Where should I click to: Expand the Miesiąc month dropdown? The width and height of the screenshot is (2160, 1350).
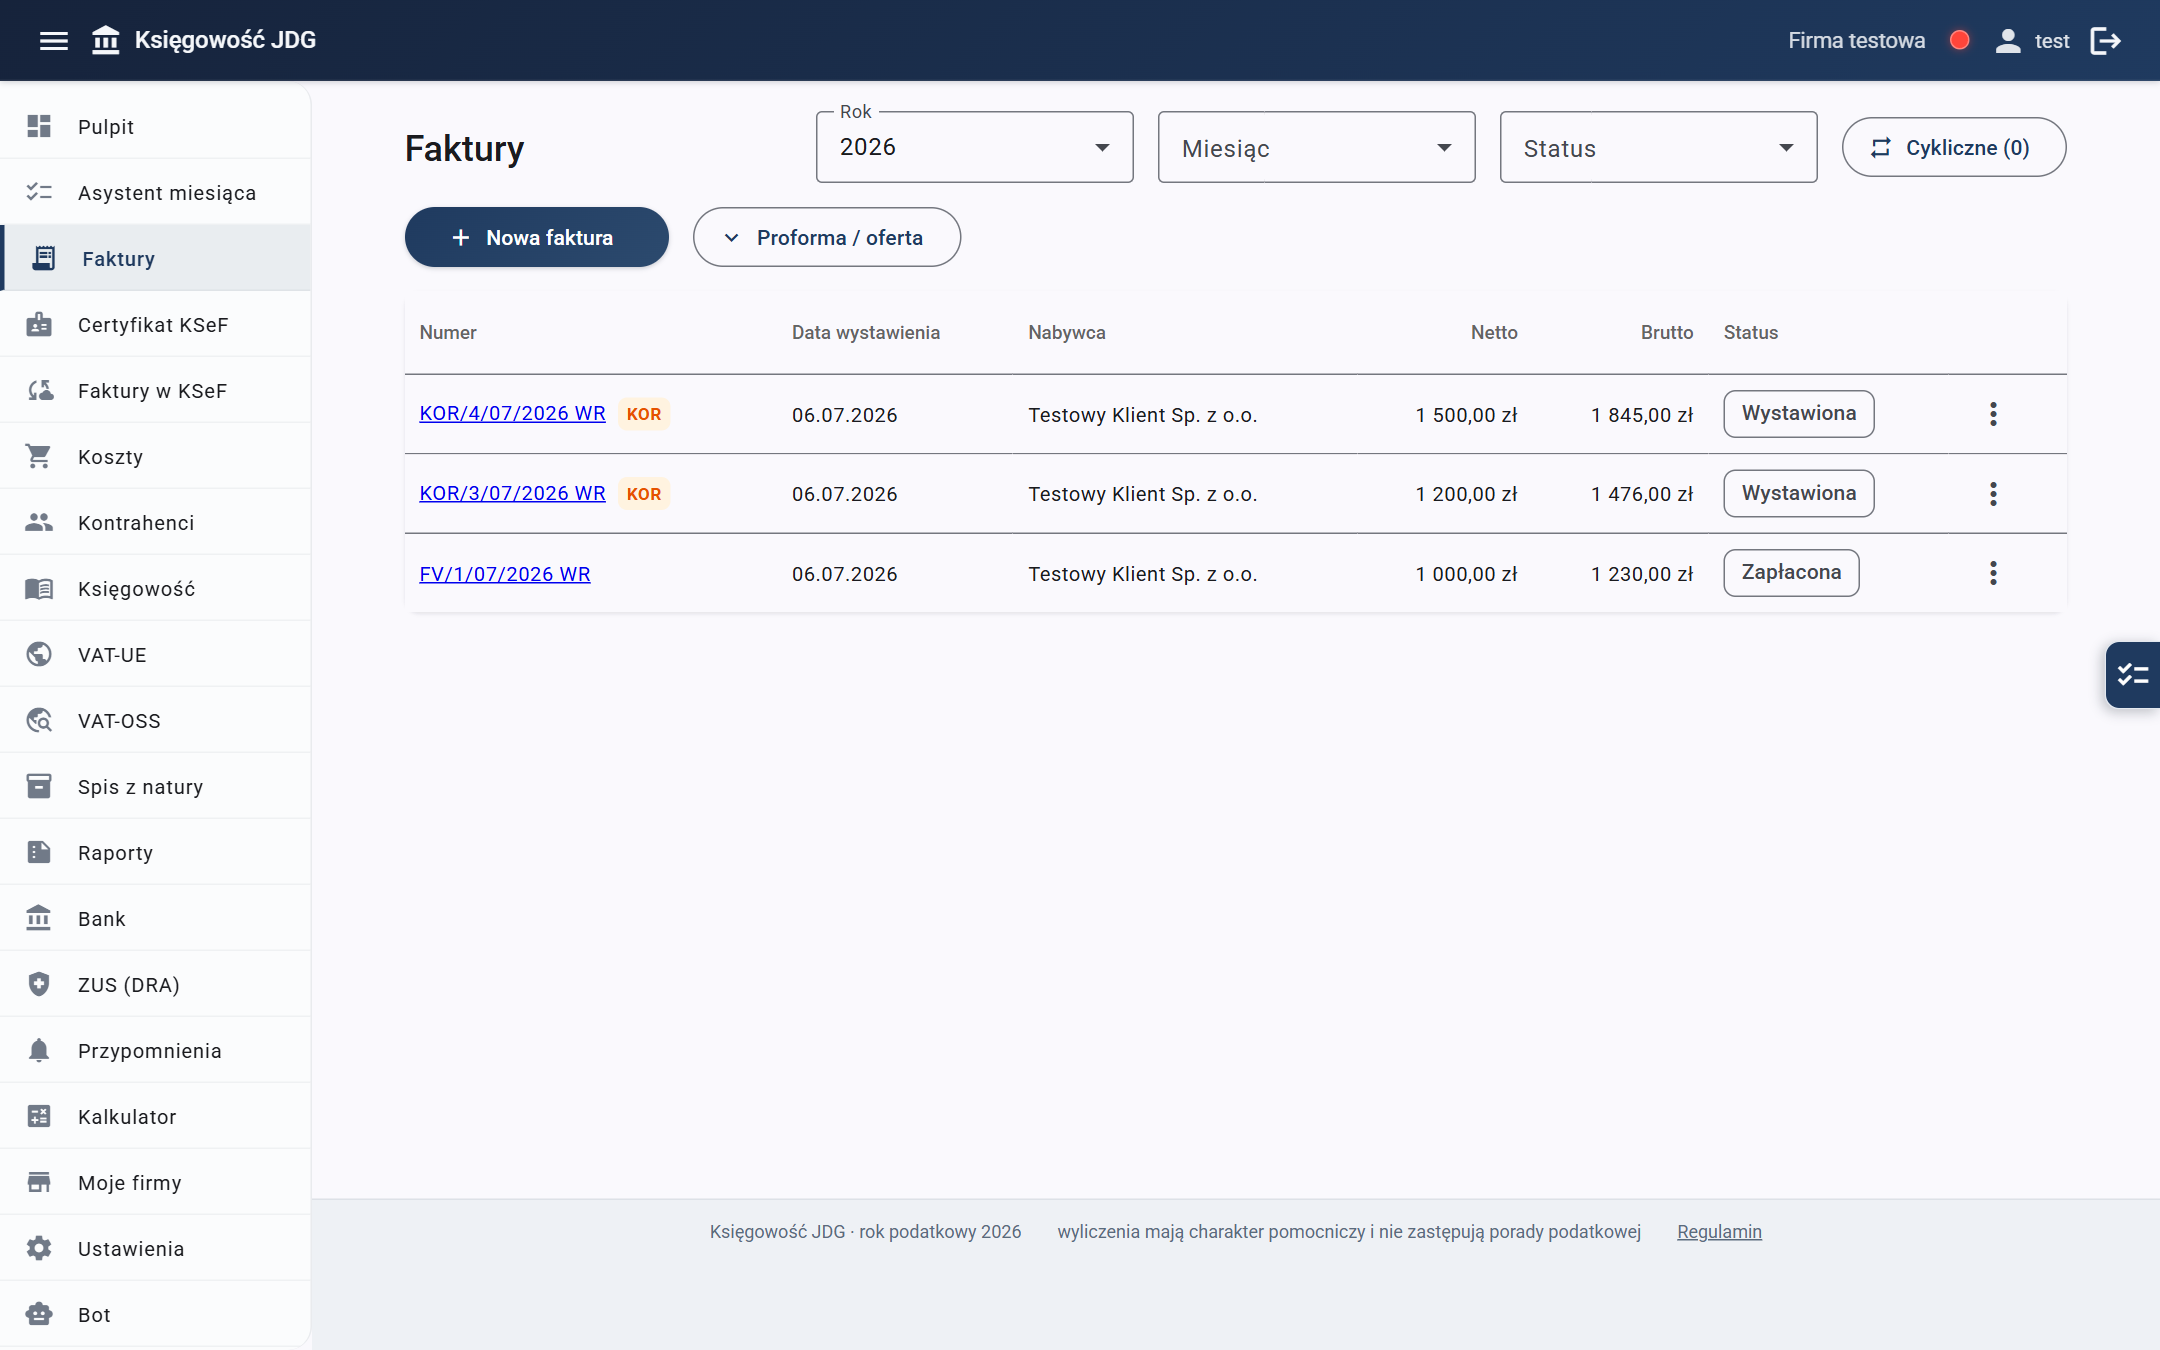(x=1316, y=147)
